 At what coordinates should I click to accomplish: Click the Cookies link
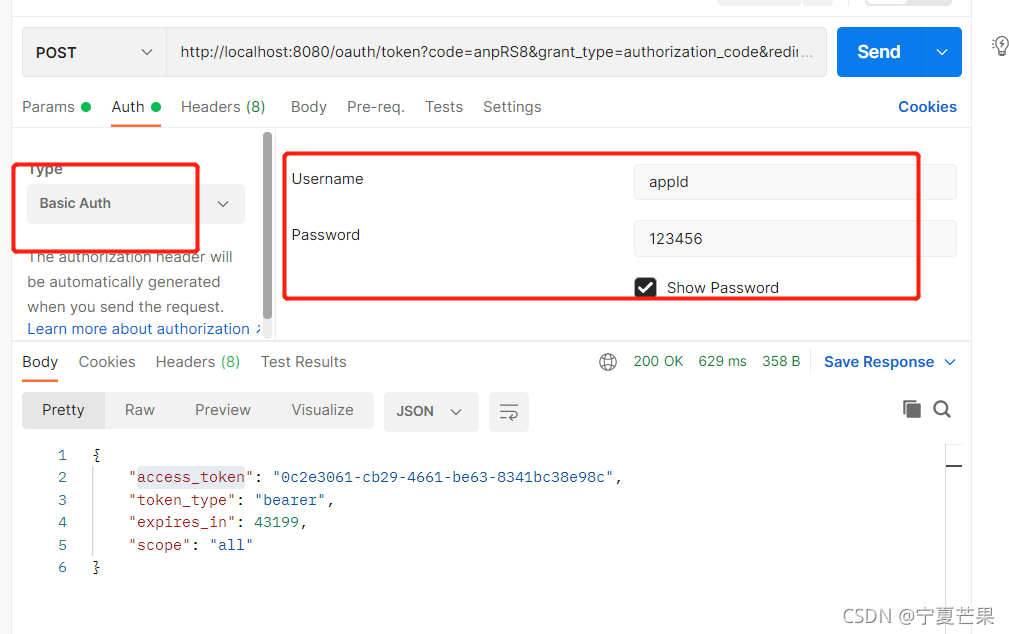coord(927,107)
